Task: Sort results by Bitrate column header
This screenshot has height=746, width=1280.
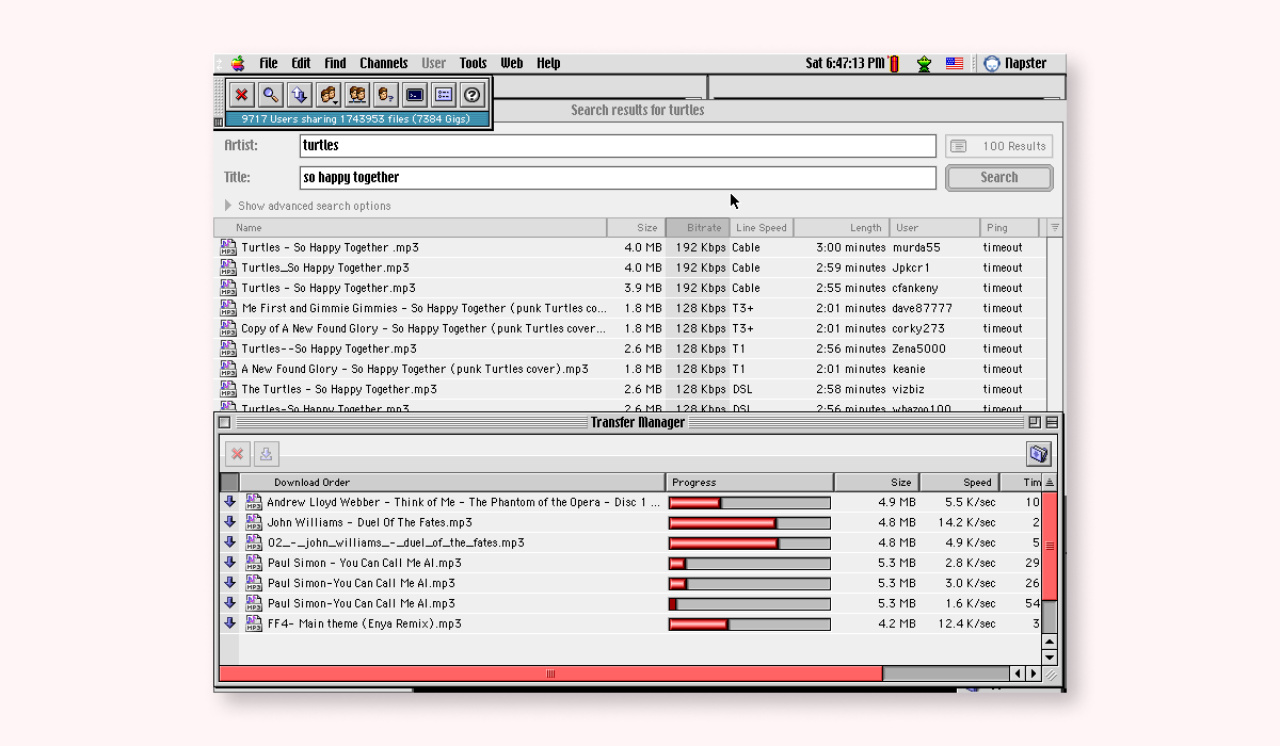Action: click(x=697, y=228)
